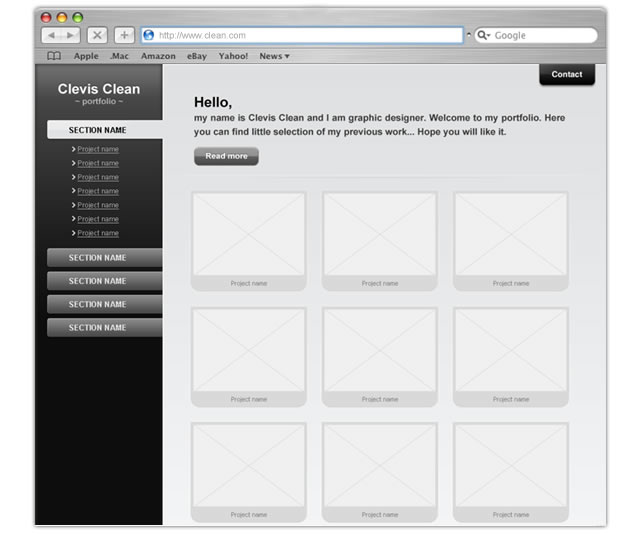
Task: Open the Apple bookmark
Action: 86,56
